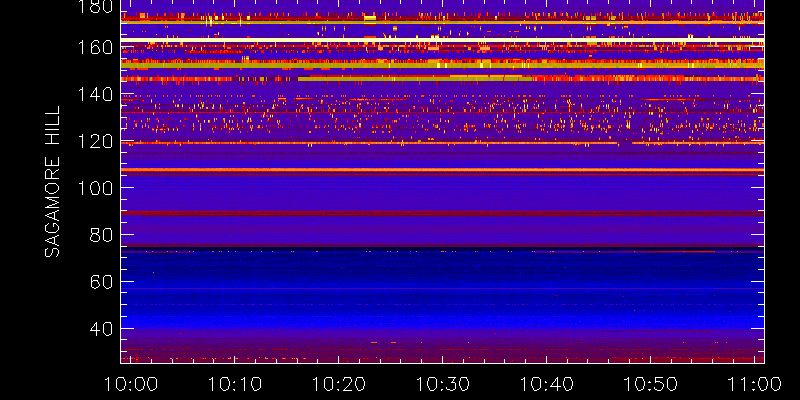Click the 10:10 time axis label
This screenshot has height=400, width=800.
point(234,384)
